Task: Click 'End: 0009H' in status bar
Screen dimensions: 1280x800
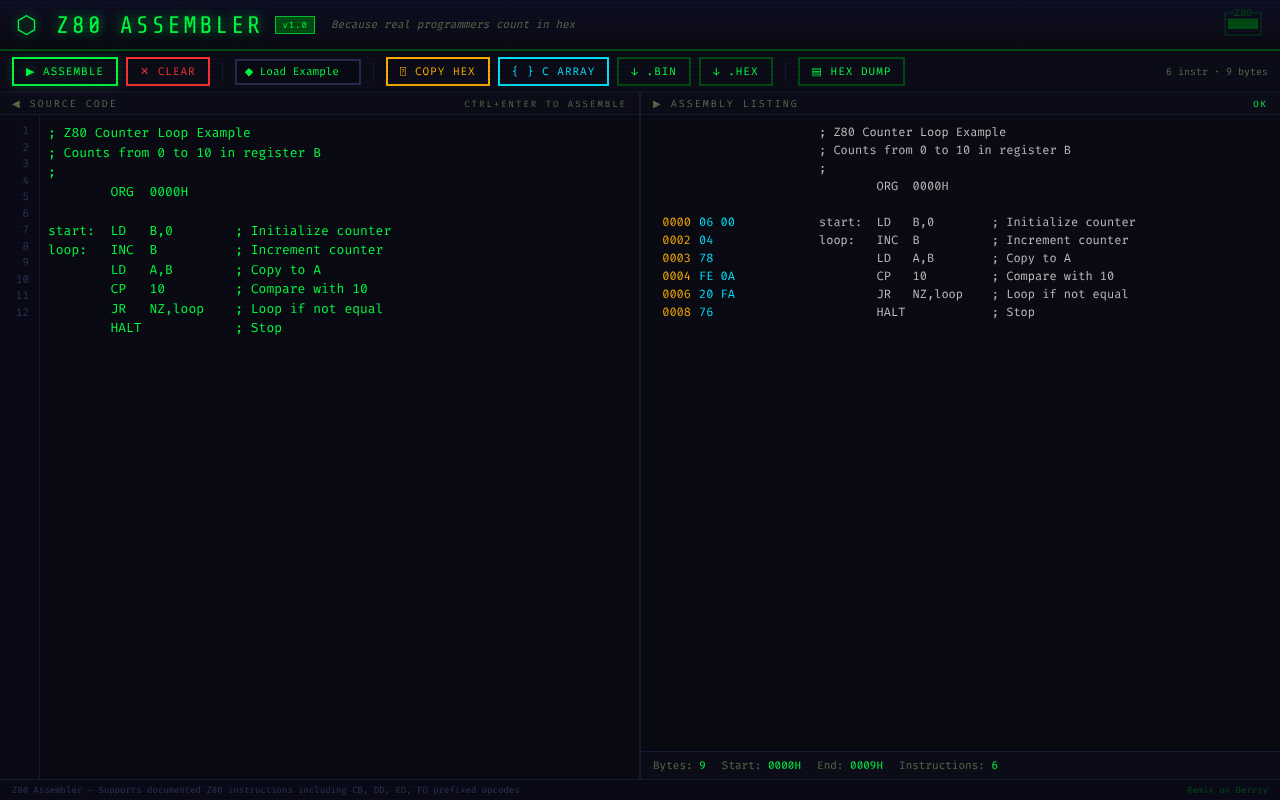Action: point(850,766)
